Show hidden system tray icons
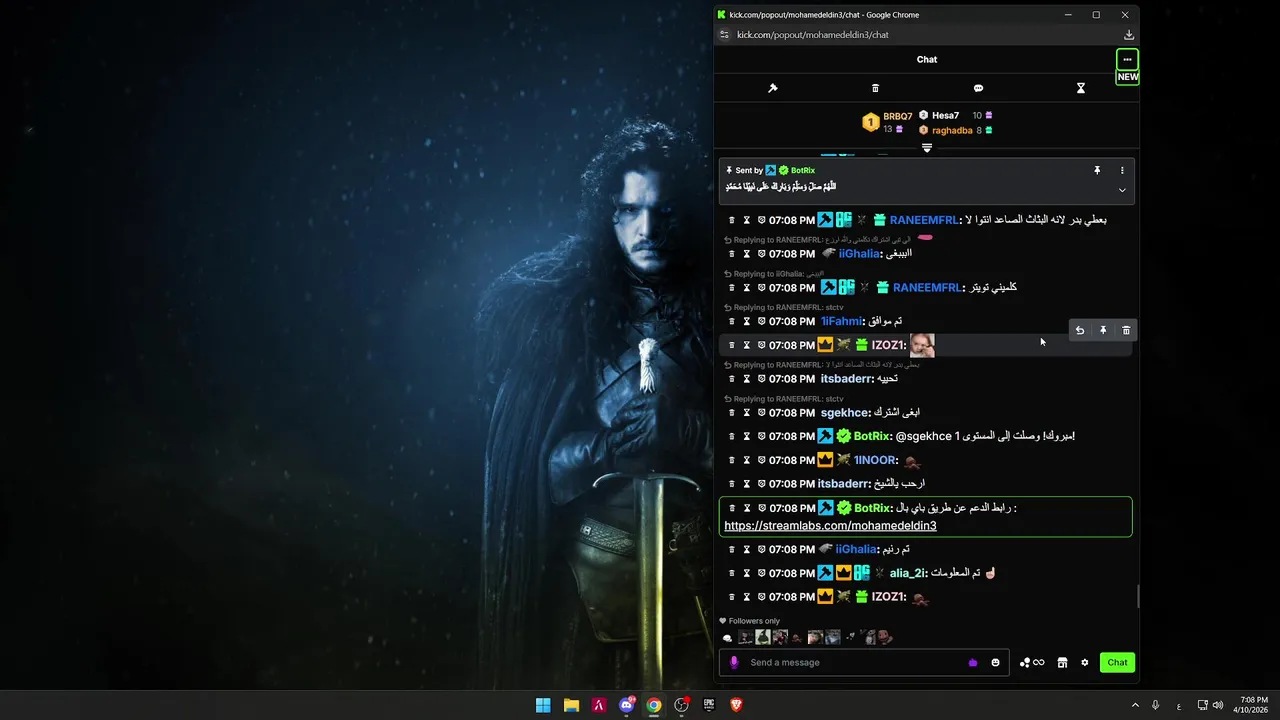This screenshot has width=1280, height=720. (1135, 705)
